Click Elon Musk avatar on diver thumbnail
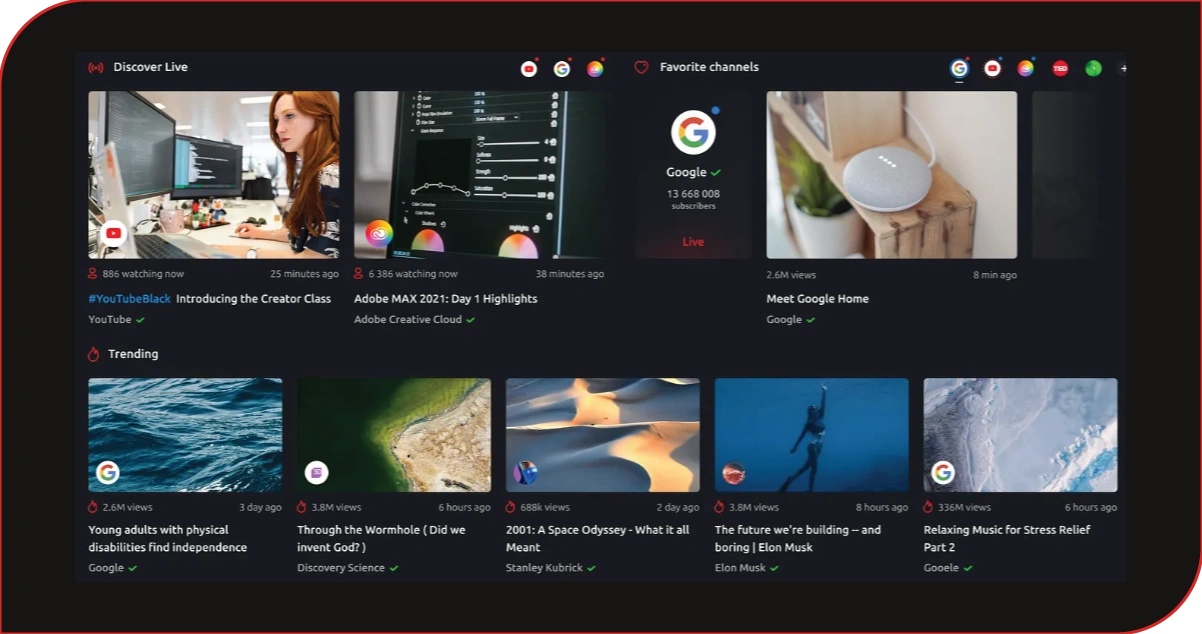The width and height of the screenshot is (1202, 634). [734, 472]
